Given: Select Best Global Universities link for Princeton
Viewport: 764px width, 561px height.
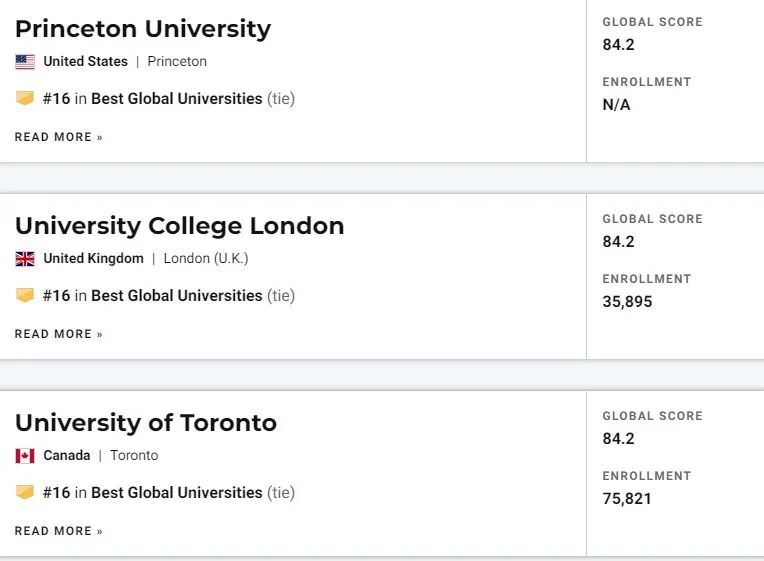Looking at the screenshot, I should [177, 98].
